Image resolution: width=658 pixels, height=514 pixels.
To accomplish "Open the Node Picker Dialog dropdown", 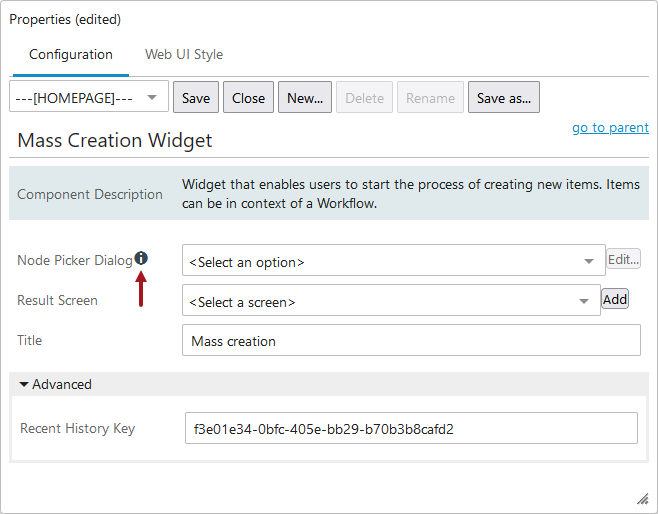I will (393, 262).
